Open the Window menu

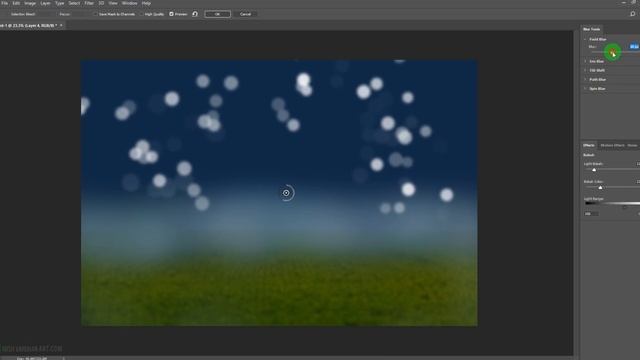click(x=130, y=3)
